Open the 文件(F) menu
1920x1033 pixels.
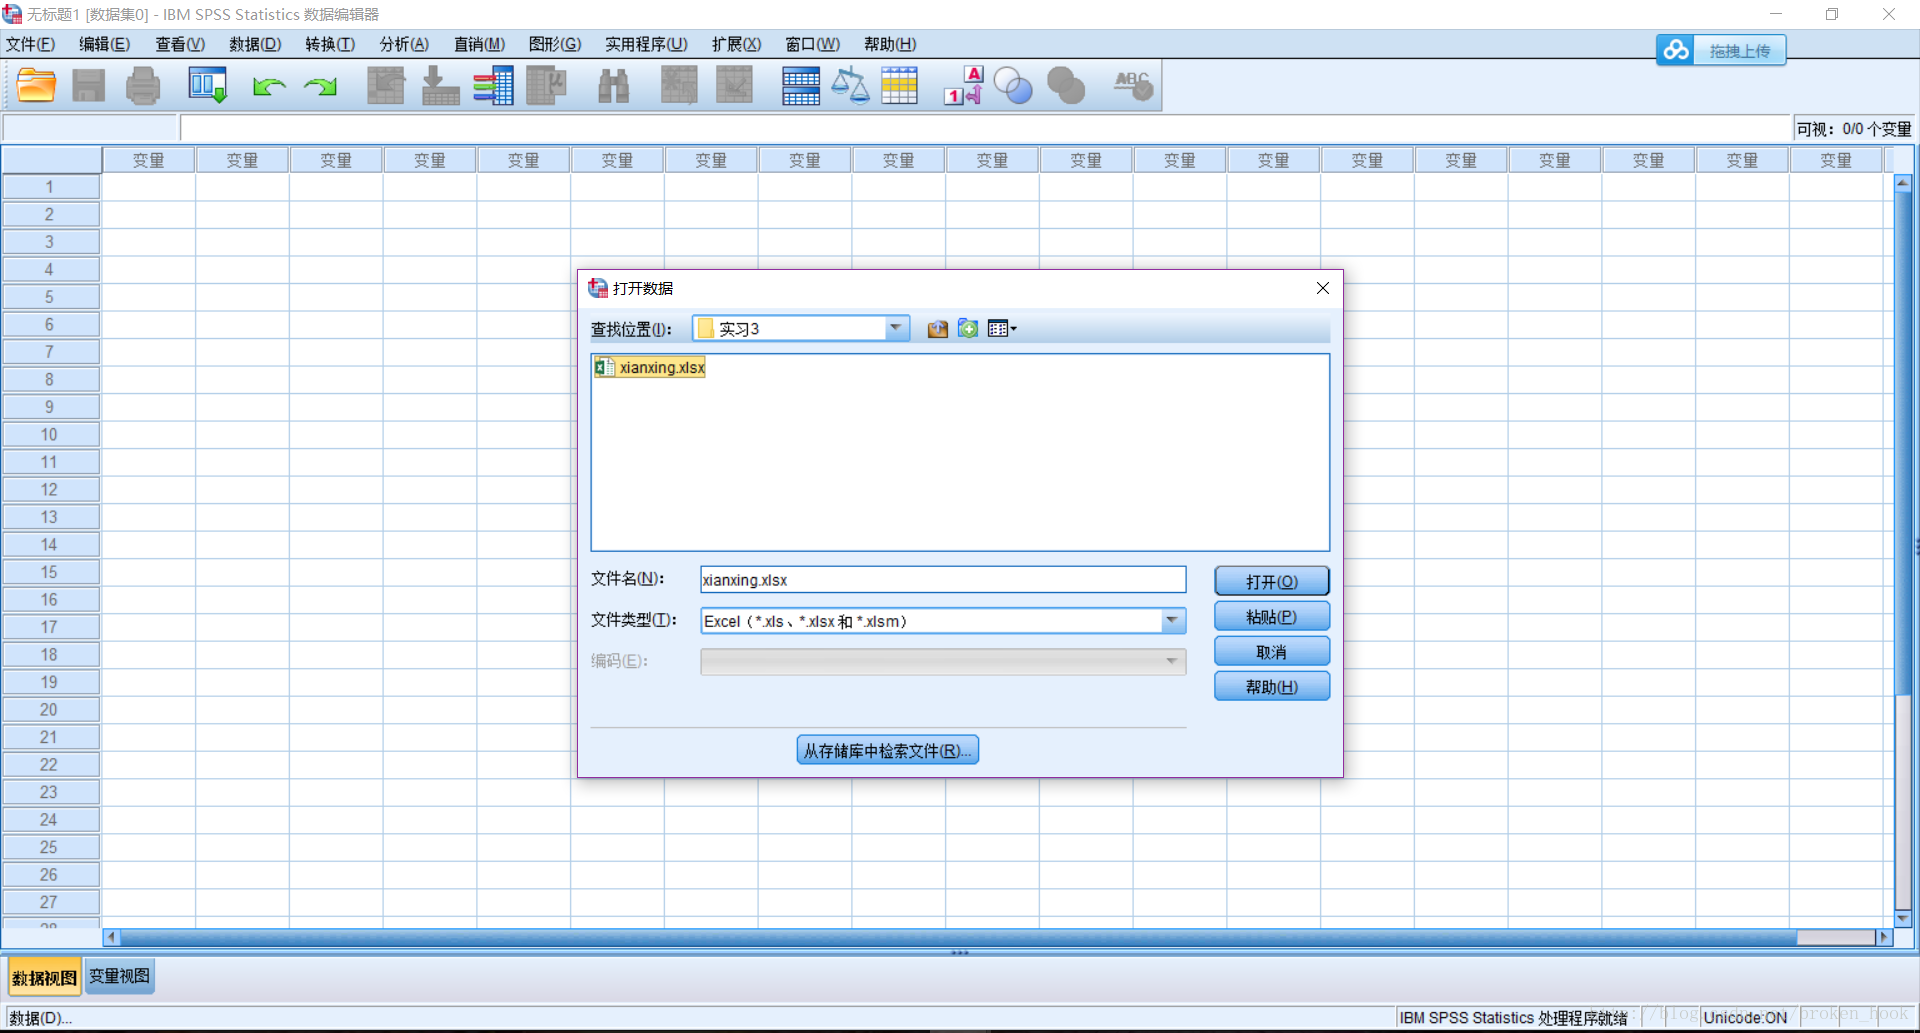pos(31,44)
